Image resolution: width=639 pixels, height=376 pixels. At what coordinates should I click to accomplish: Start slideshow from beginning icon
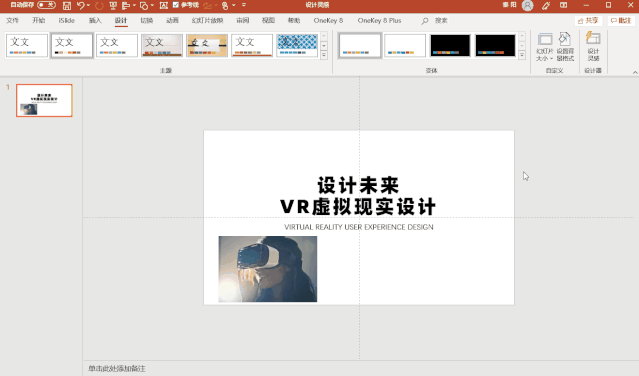(113, 5)
